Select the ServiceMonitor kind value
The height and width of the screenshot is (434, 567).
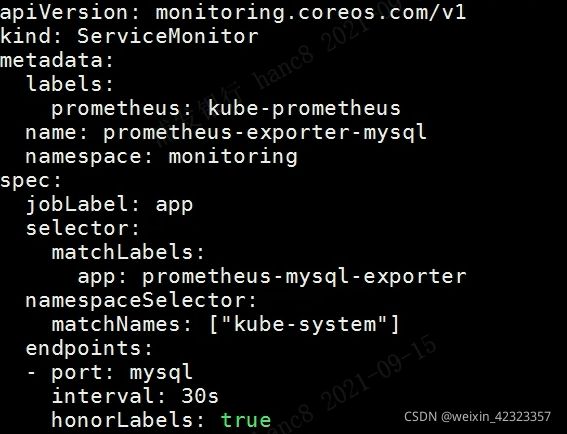(x=168, y=36)
